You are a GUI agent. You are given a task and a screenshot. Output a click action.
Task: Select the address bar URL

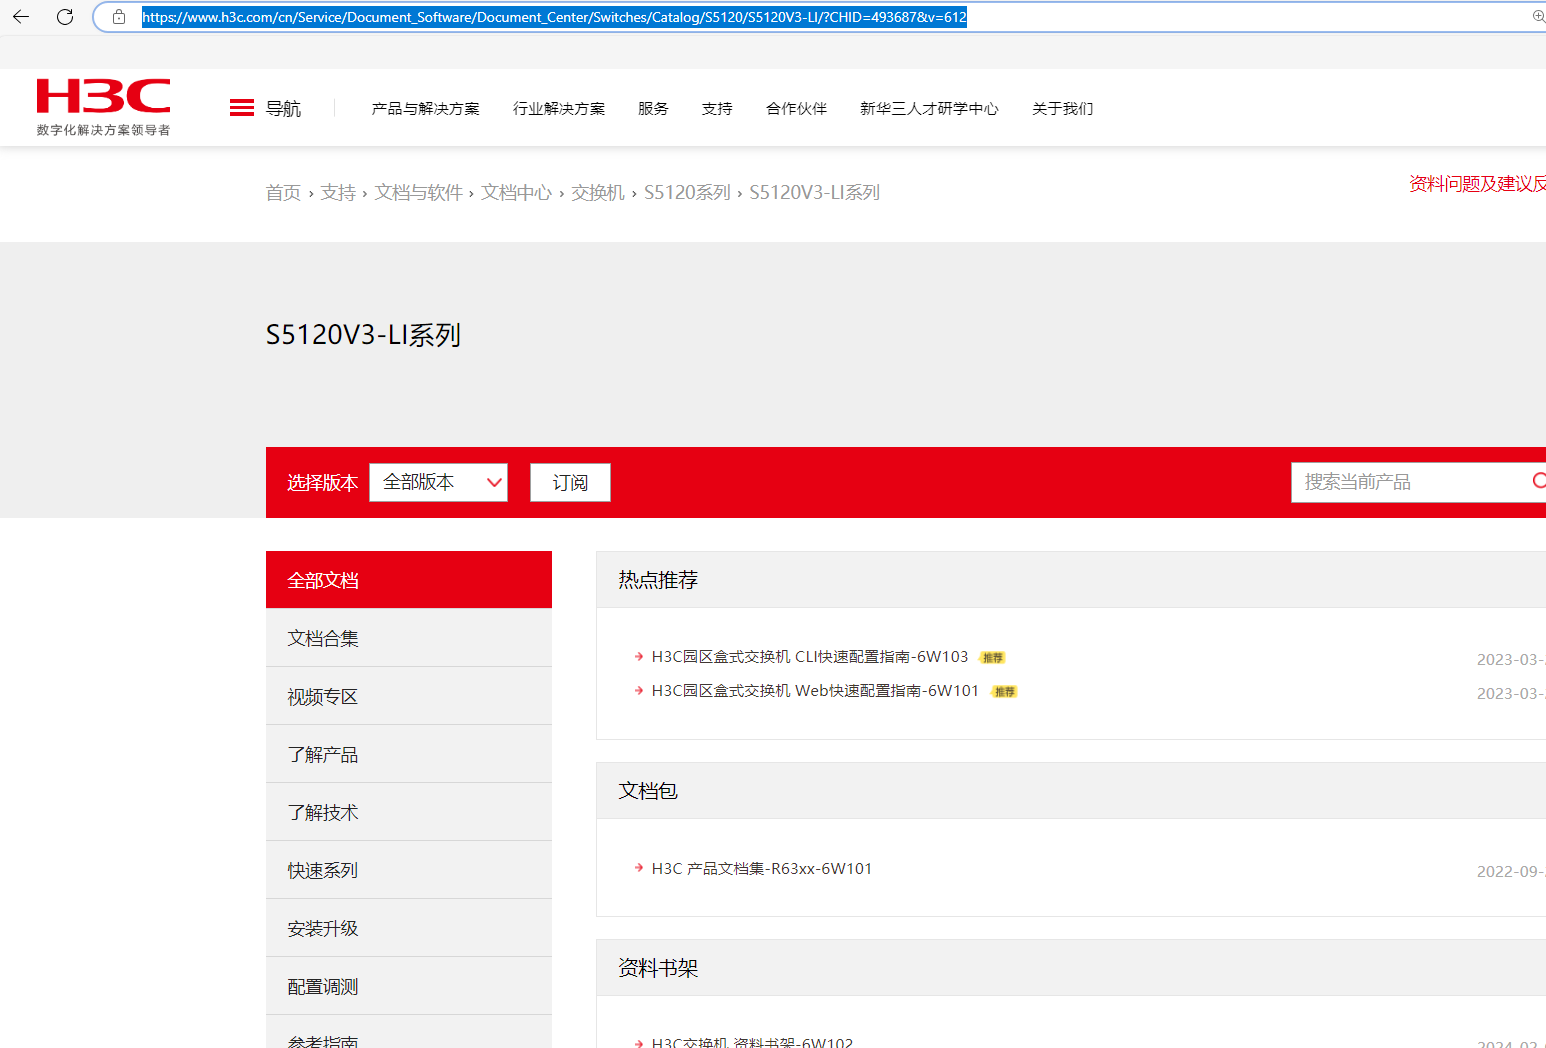point(554,17)
